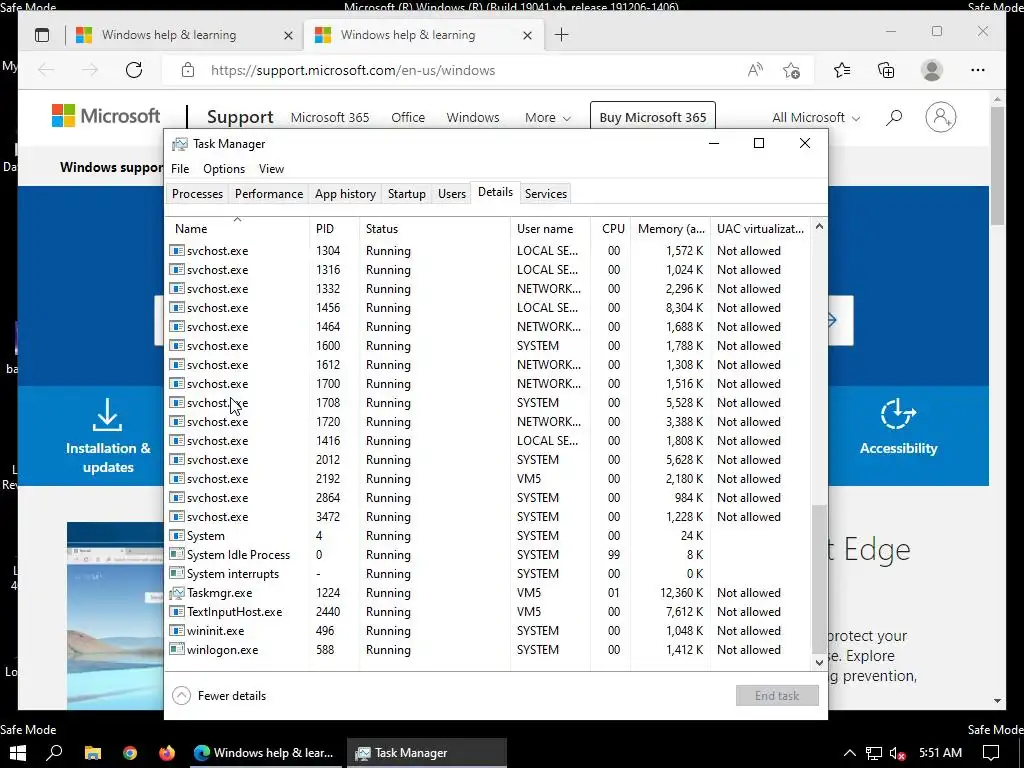This screenshot has width=1024, height=768.
Task: Open the notification center icon
Action: pos(991,753)
